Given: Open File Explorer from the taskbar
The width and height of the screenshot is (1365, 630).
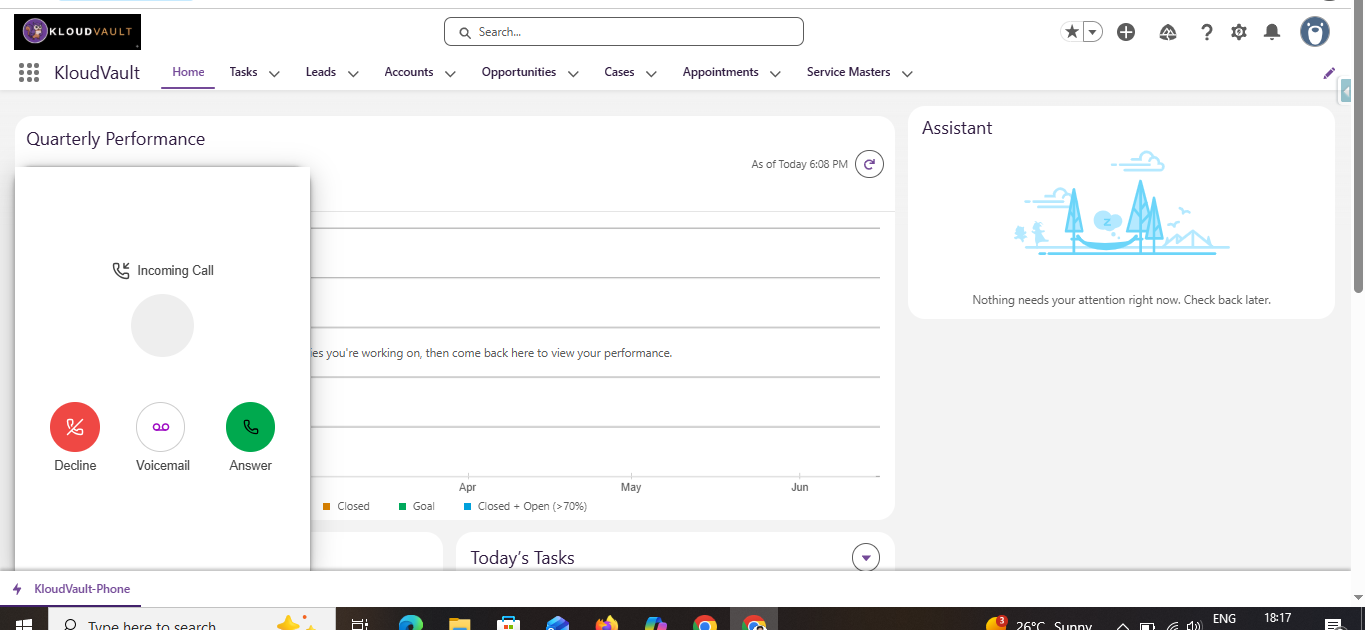Looking at the screenshot, I should 459,622.
